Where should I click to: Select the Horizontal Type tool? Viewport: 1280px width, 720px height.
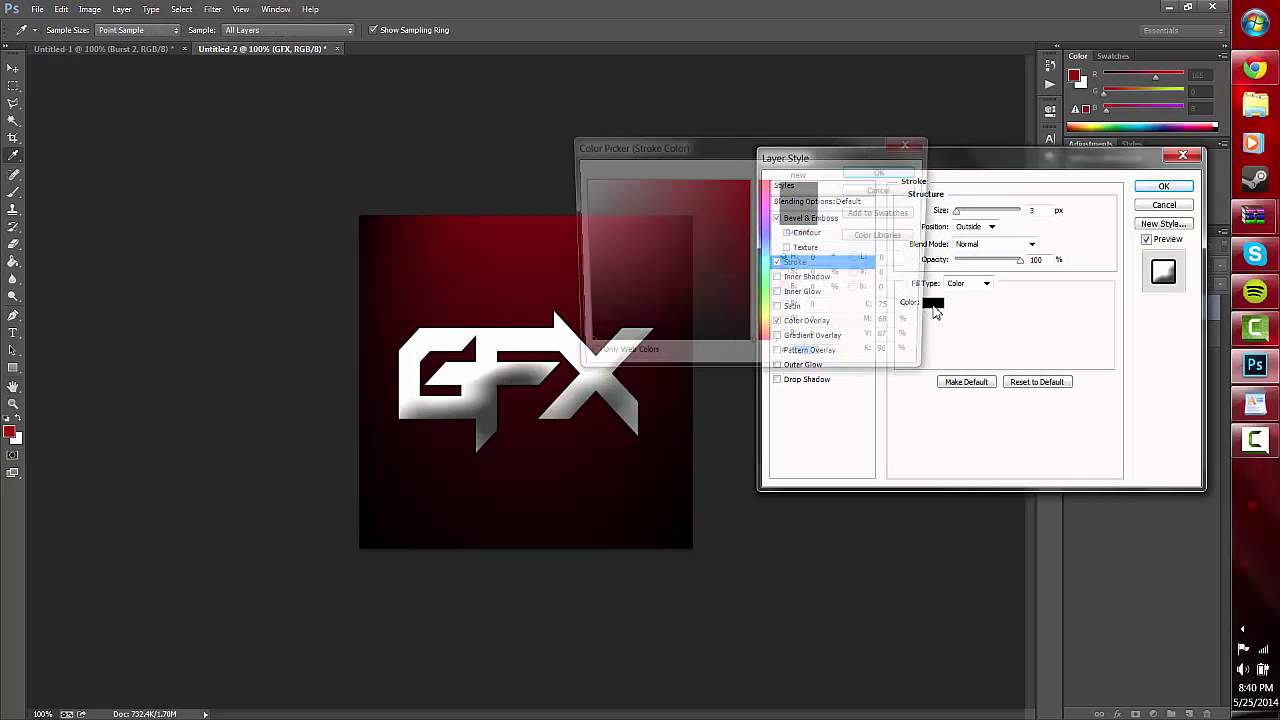click(x=13, y=332)
